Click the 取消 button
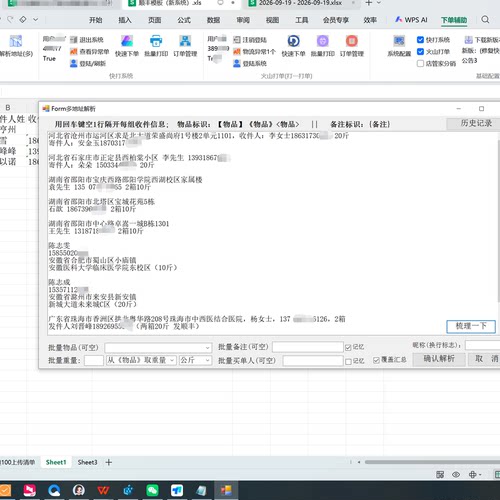This screenshot has height=500, width=500. point(484,359)
